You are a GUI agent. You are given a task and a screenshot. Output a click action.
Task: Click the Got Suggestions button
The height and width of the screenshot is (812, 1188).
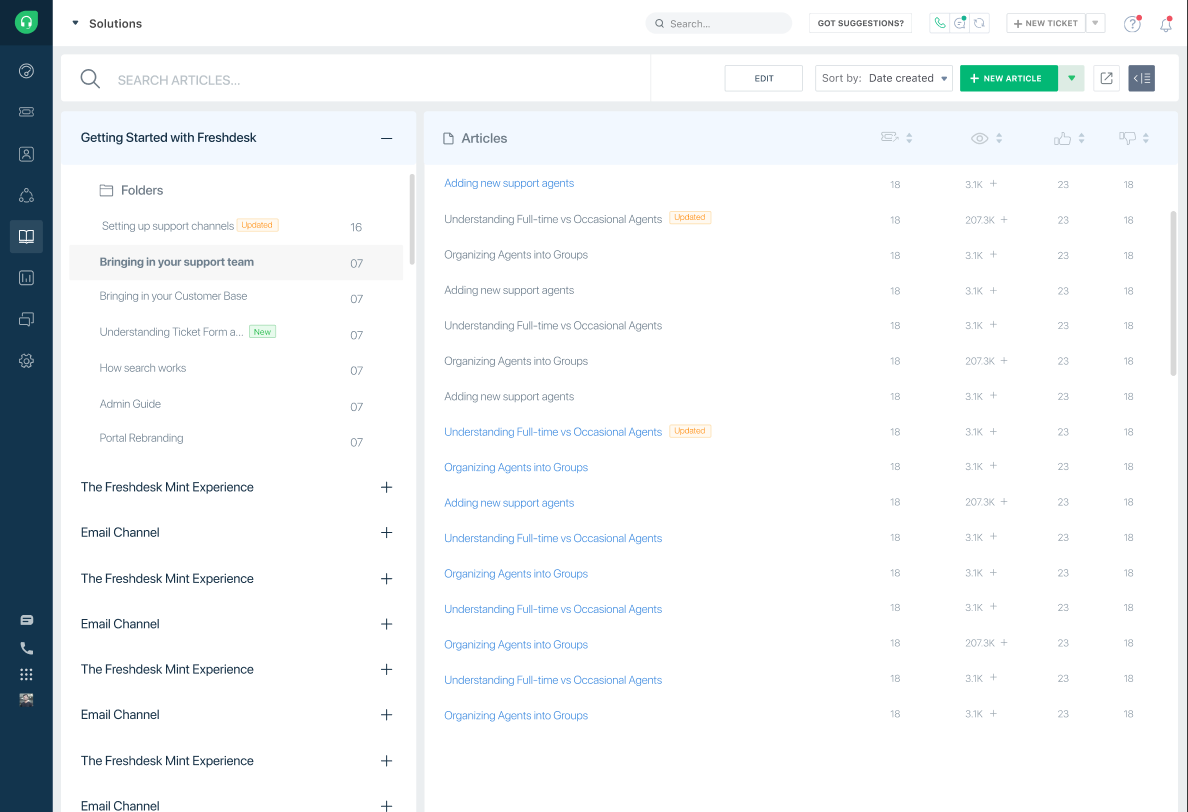pos(861,23)
